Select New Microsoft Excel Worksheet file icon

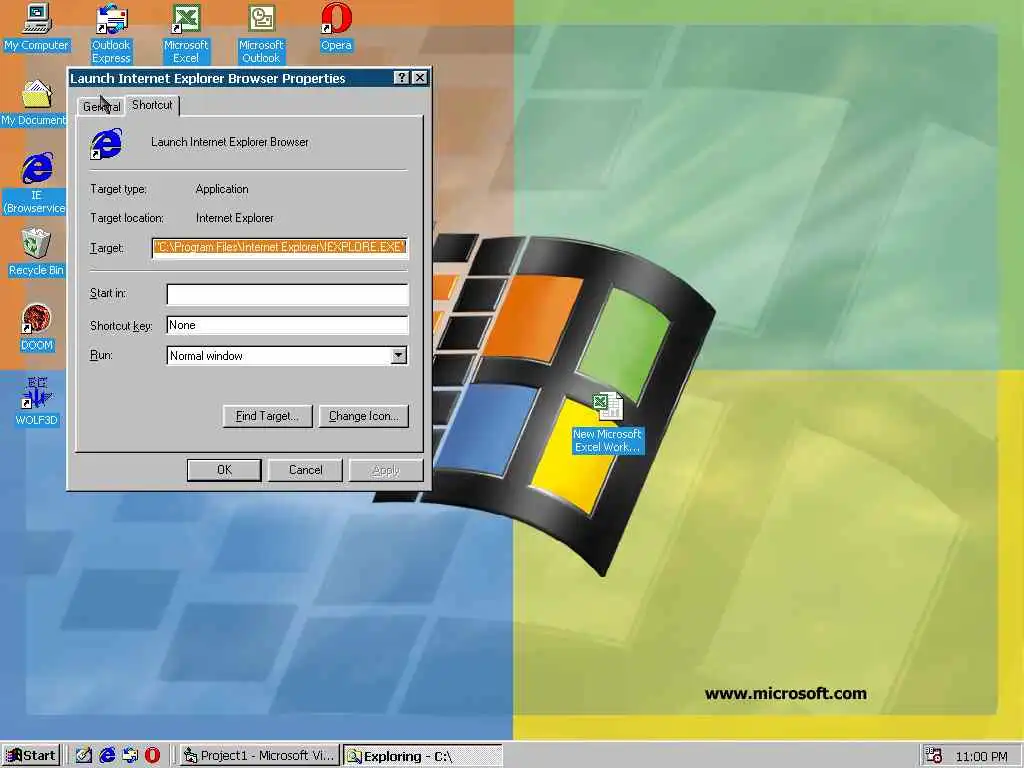pos(608,423)
